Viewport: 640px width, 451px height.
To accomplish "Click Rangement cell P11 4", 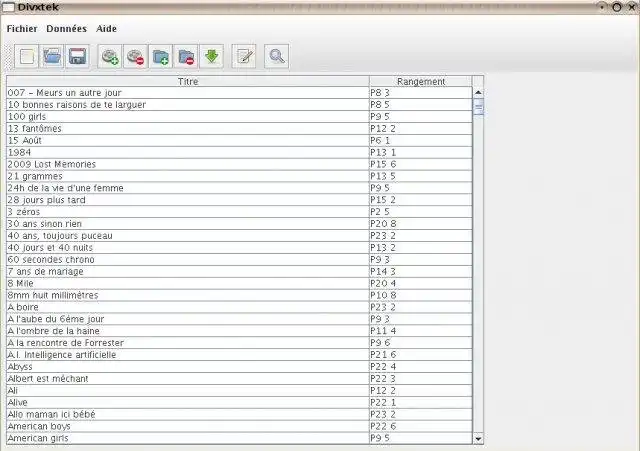I will tap(421, 331).
